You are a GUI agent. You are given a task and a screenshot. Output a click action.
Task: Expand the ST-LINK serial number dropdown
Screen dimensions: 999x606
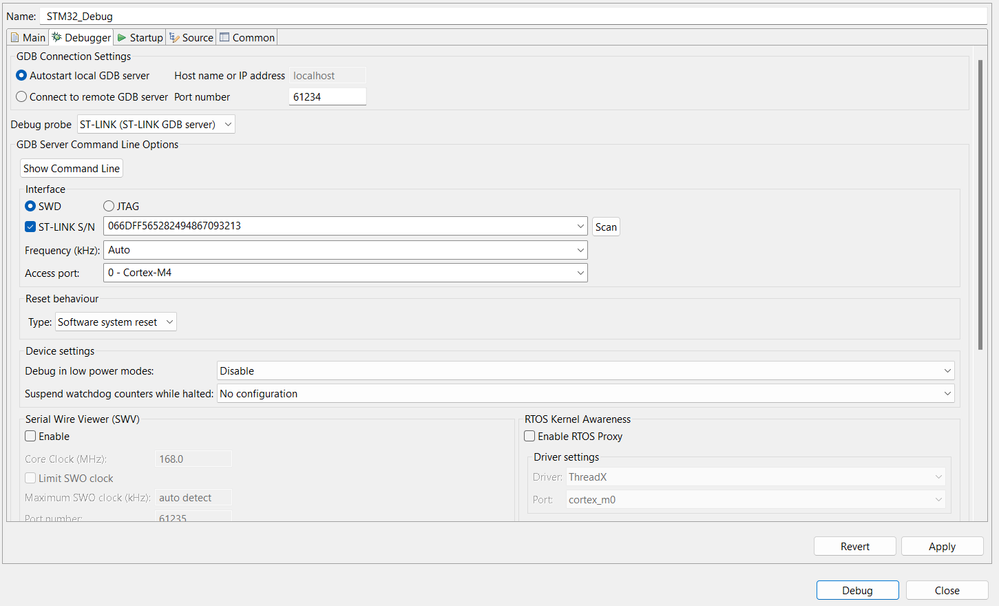pyautogui.click(x=345, y=226)
